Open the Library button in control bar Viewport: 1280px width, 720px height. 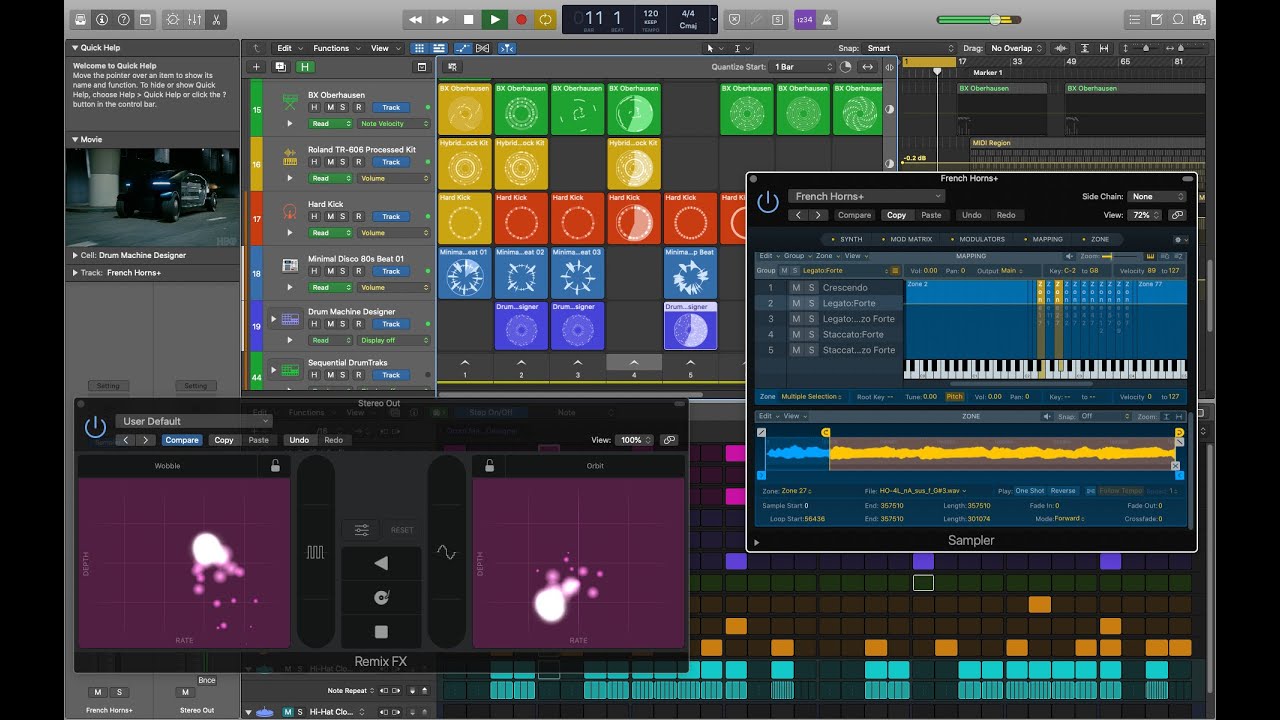80,19
